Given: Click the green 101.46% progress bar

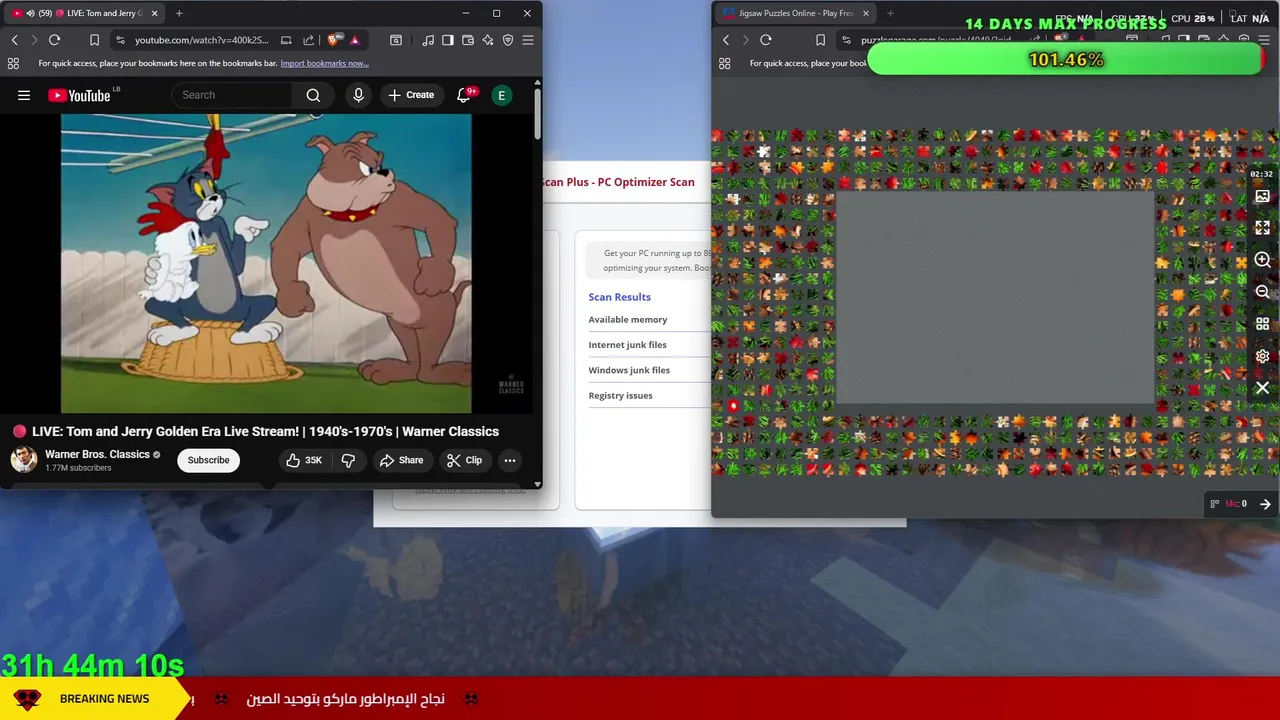Looking at the screenshot, I should [x=1065, y=60].
